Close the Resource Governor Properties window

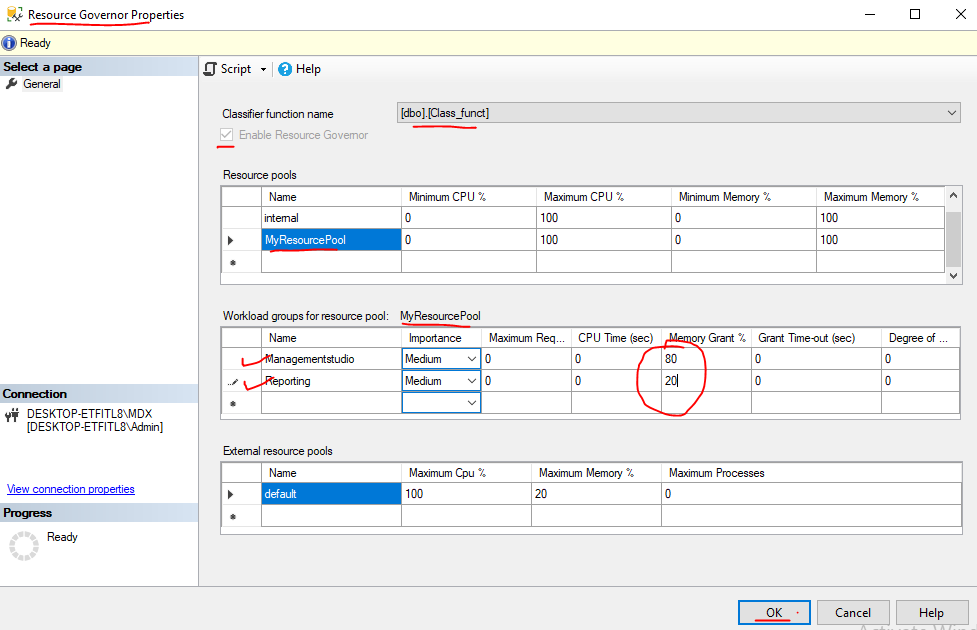coord(961,14)
